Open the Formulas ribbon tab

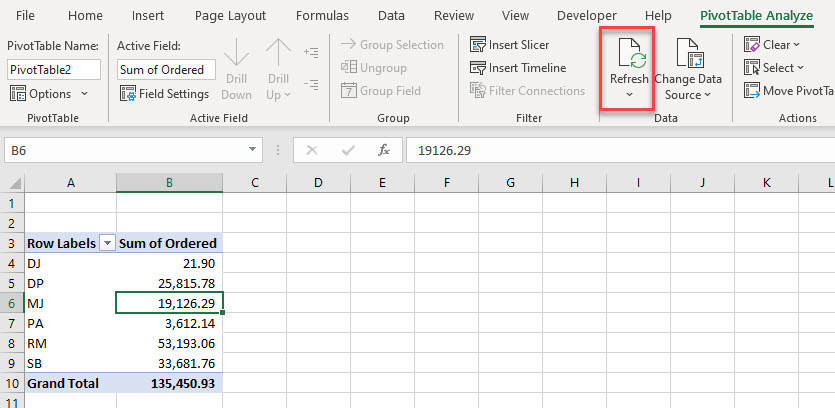[322, 16]
